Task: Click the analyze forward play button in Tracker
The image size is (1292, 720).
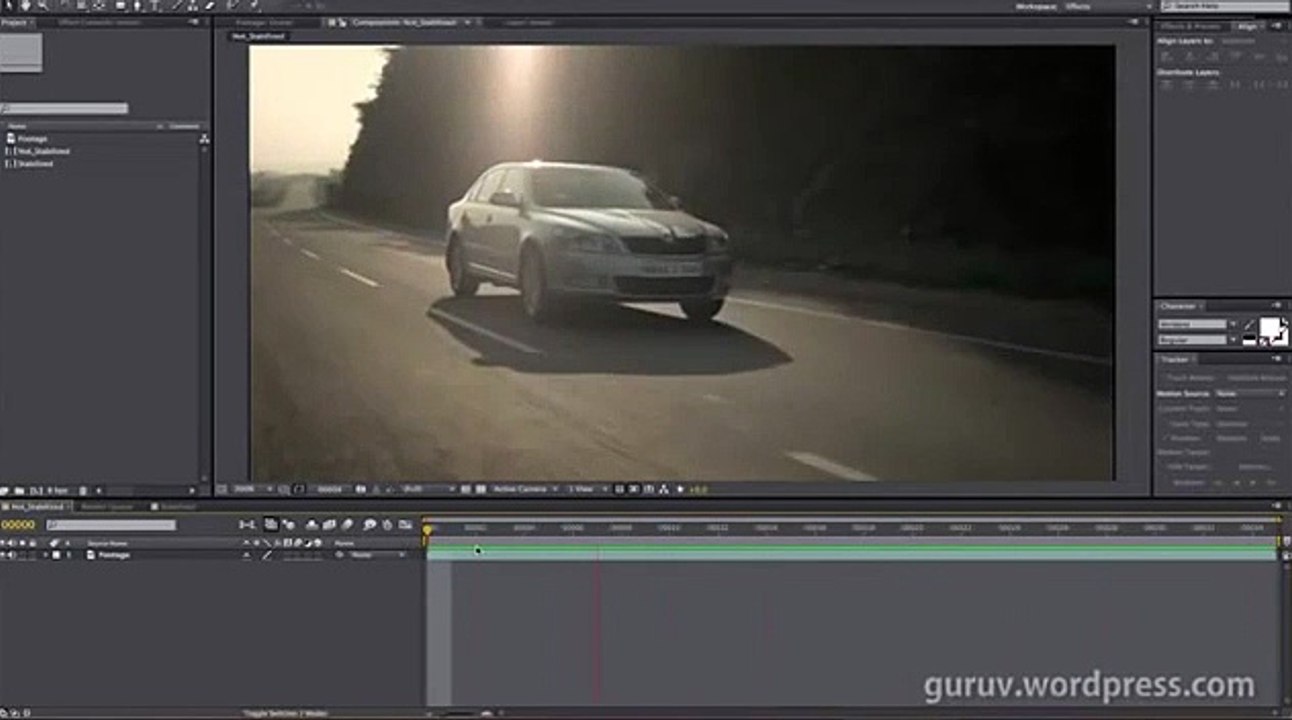Action: point(1253,482)
